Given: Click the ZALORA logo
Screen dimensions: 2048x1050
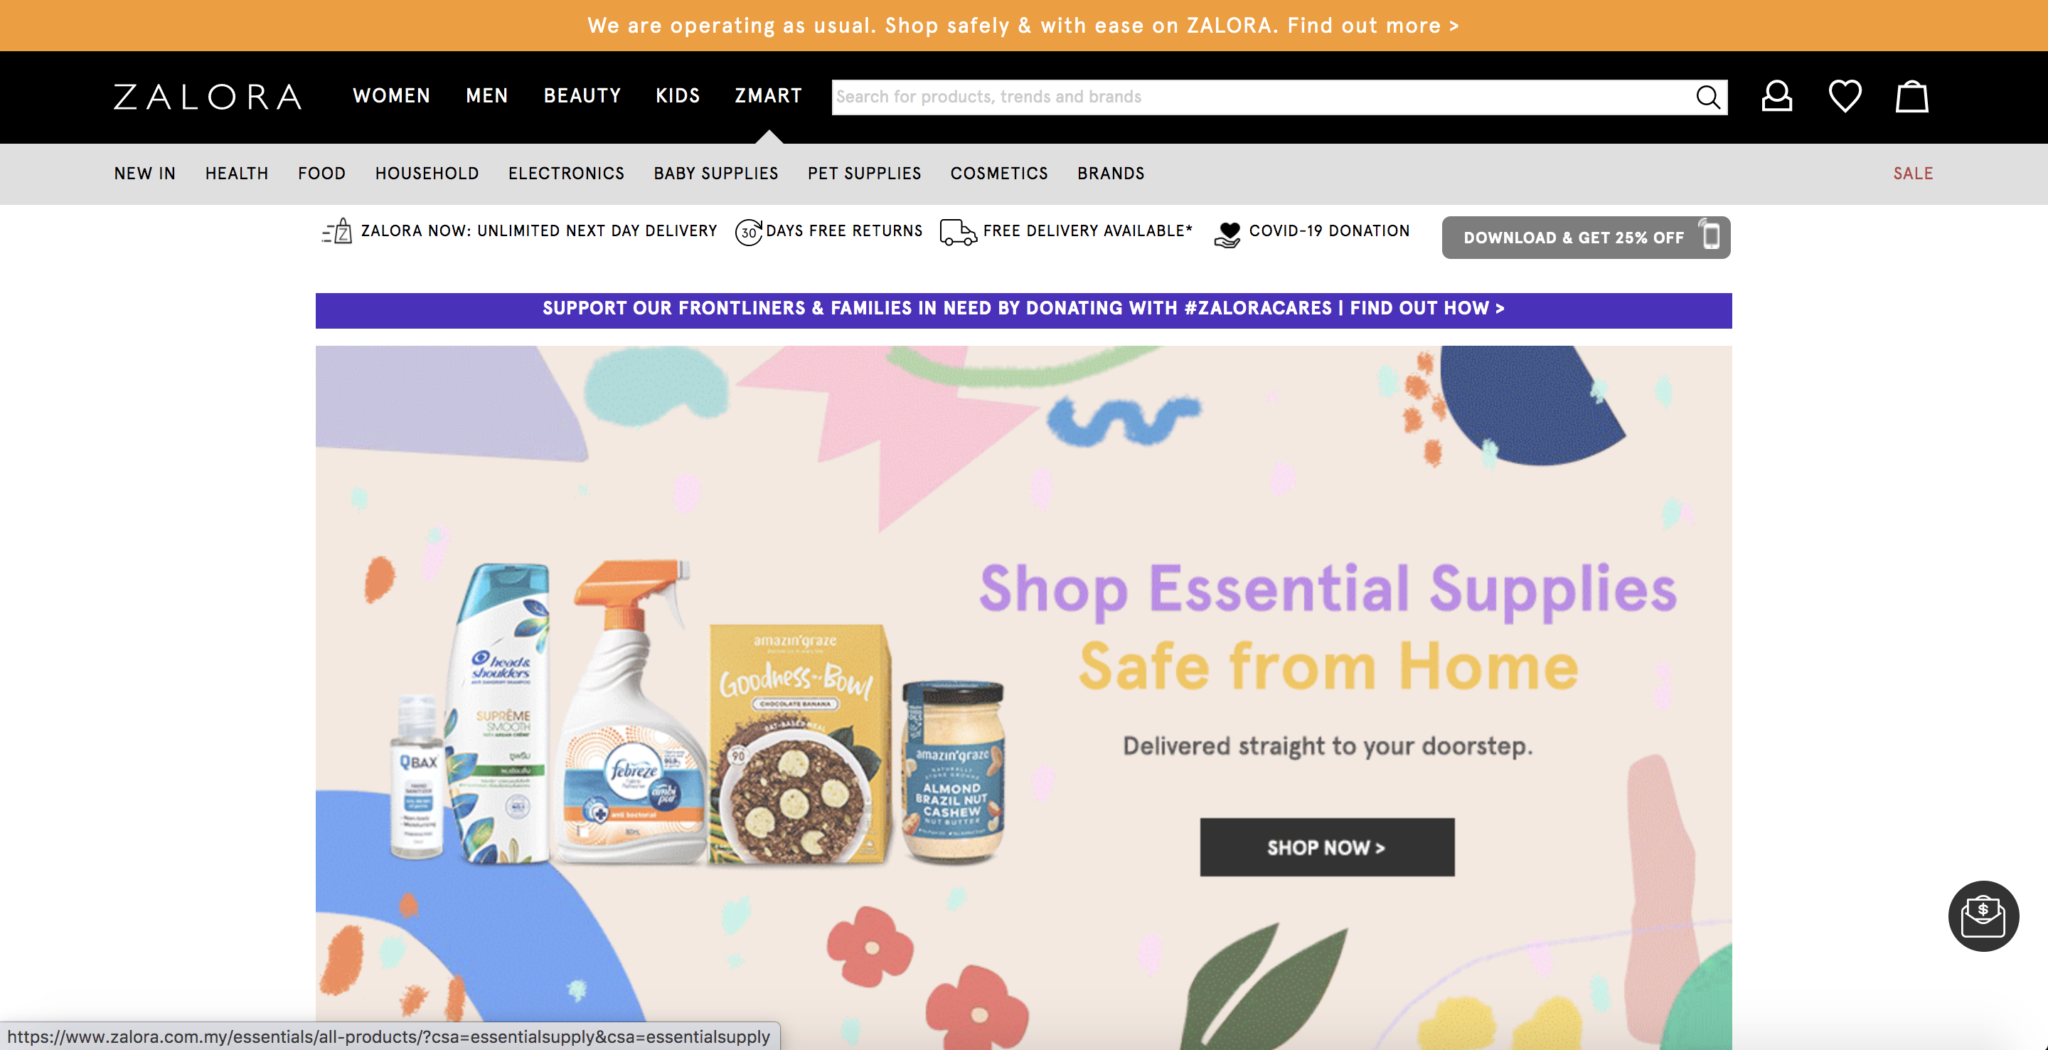Looking at the screenshot, I should (x=208, y=97).
